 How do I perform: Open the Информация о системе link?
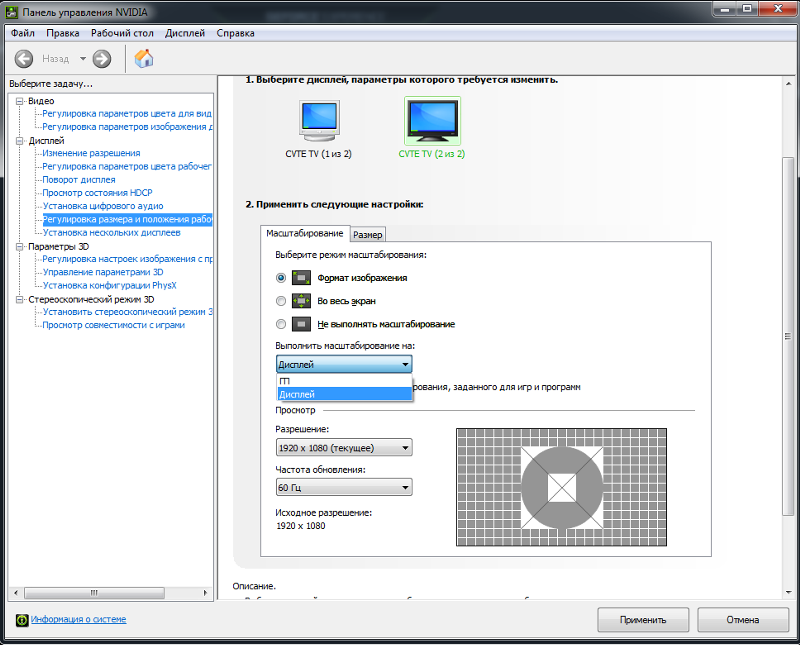pos(79,619)
